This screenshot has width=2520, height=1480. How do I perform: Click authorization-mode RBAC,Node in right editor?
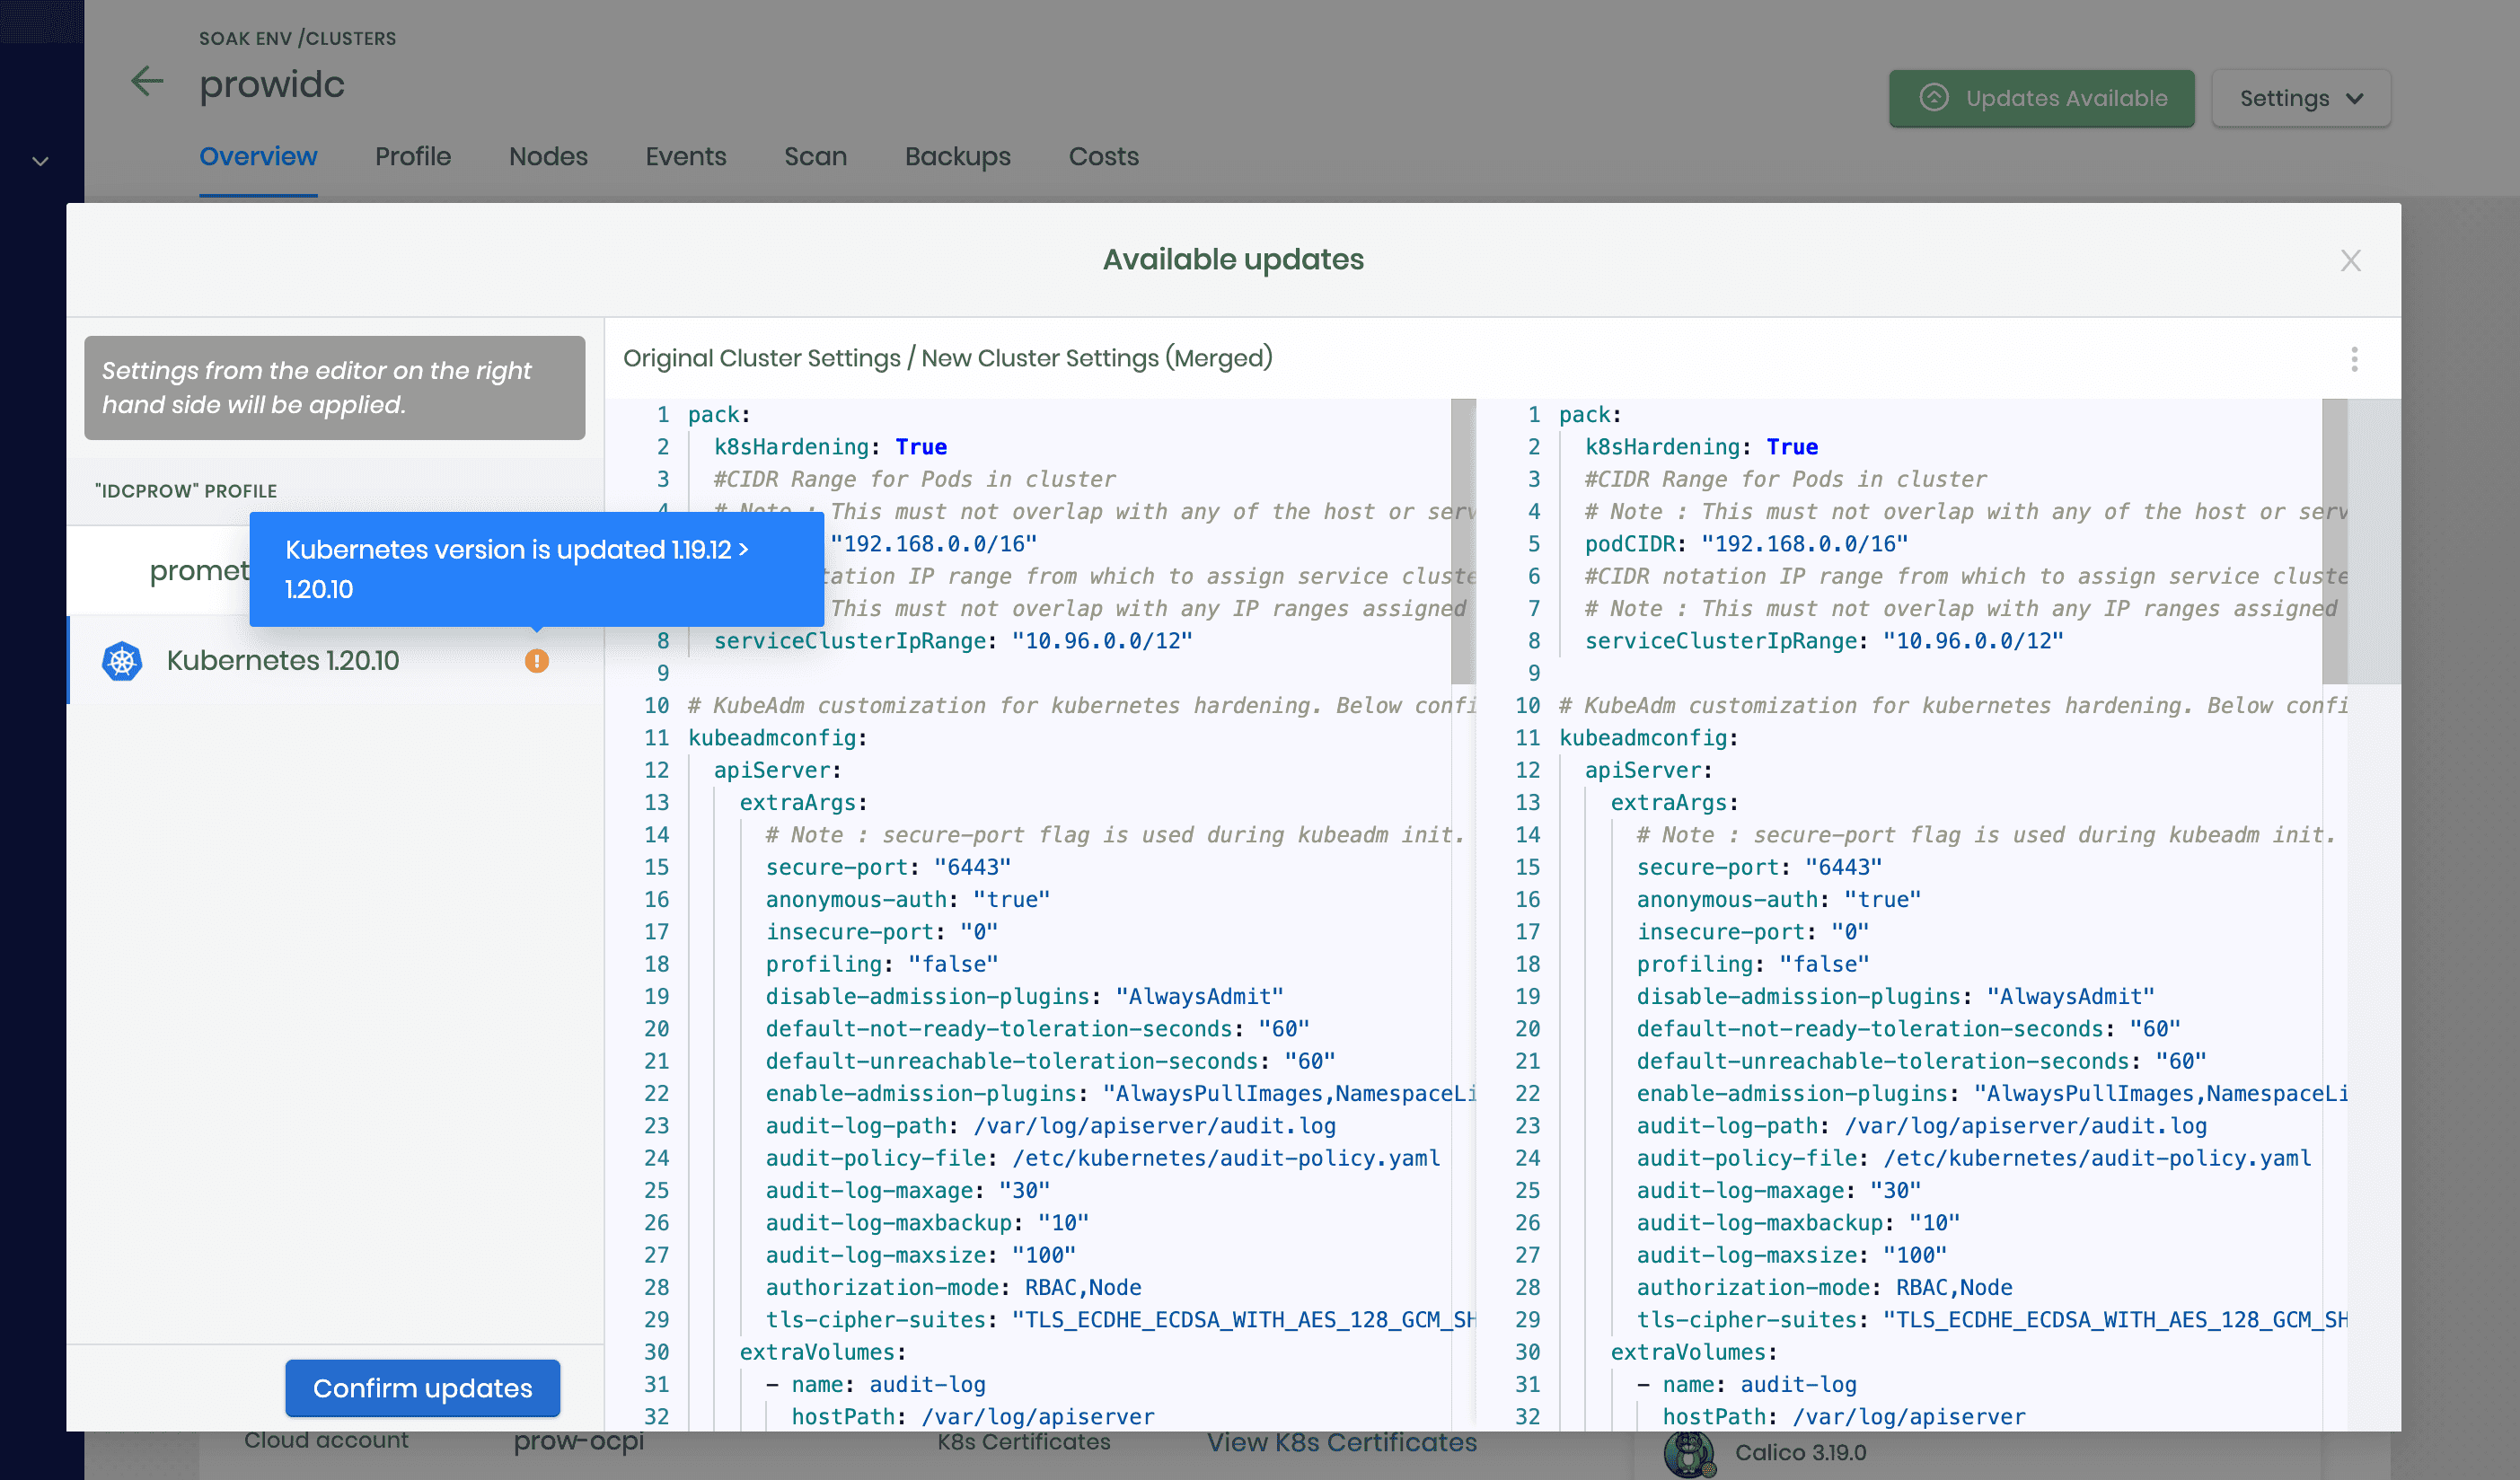click(x=1824, y=1288)
